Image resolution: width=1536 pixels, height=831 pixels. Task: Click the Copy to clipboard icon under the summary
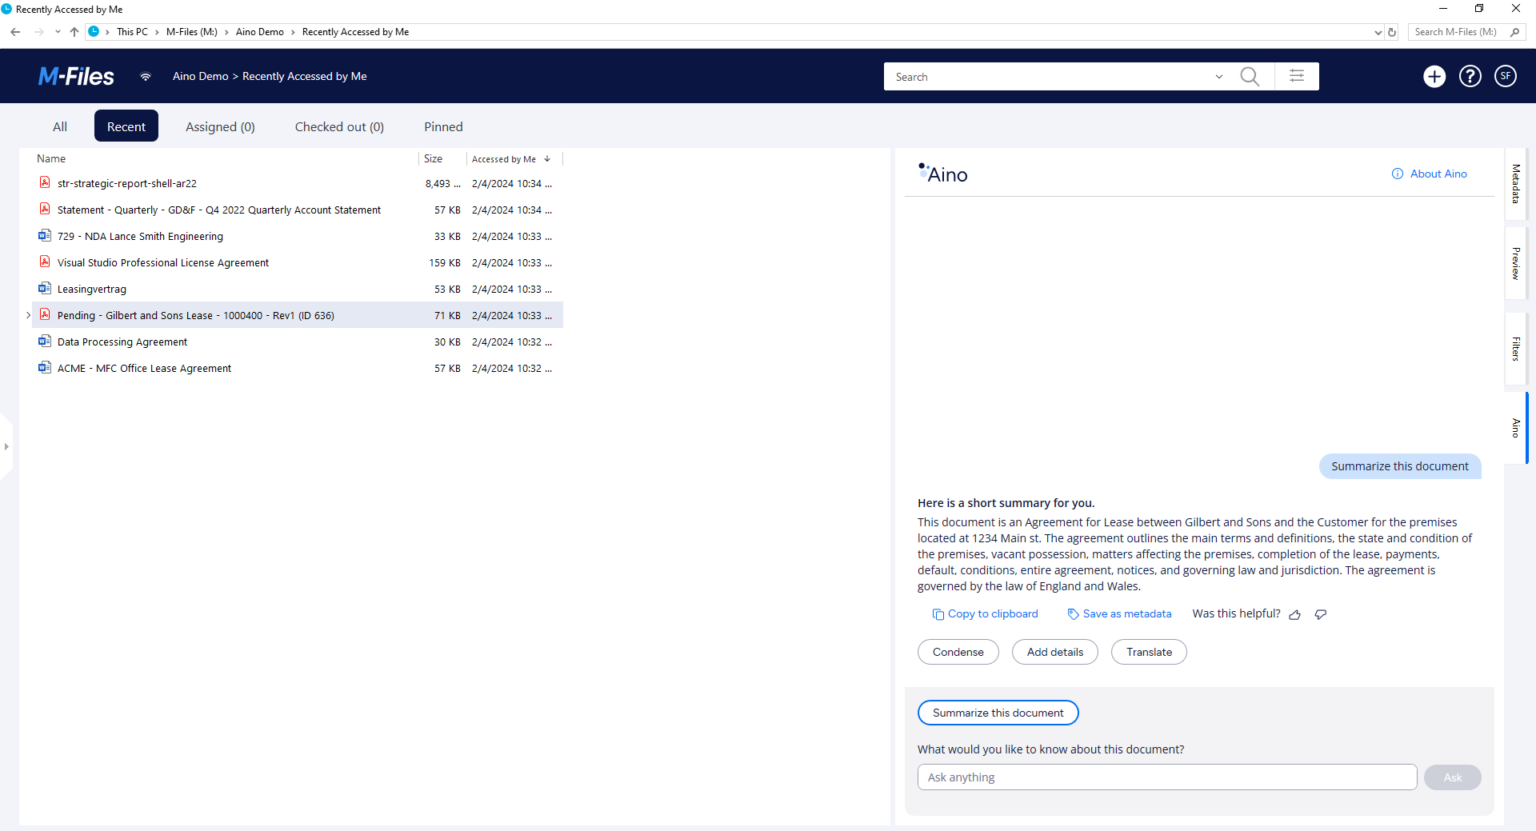pyautogui.click(x=937, y=613)
